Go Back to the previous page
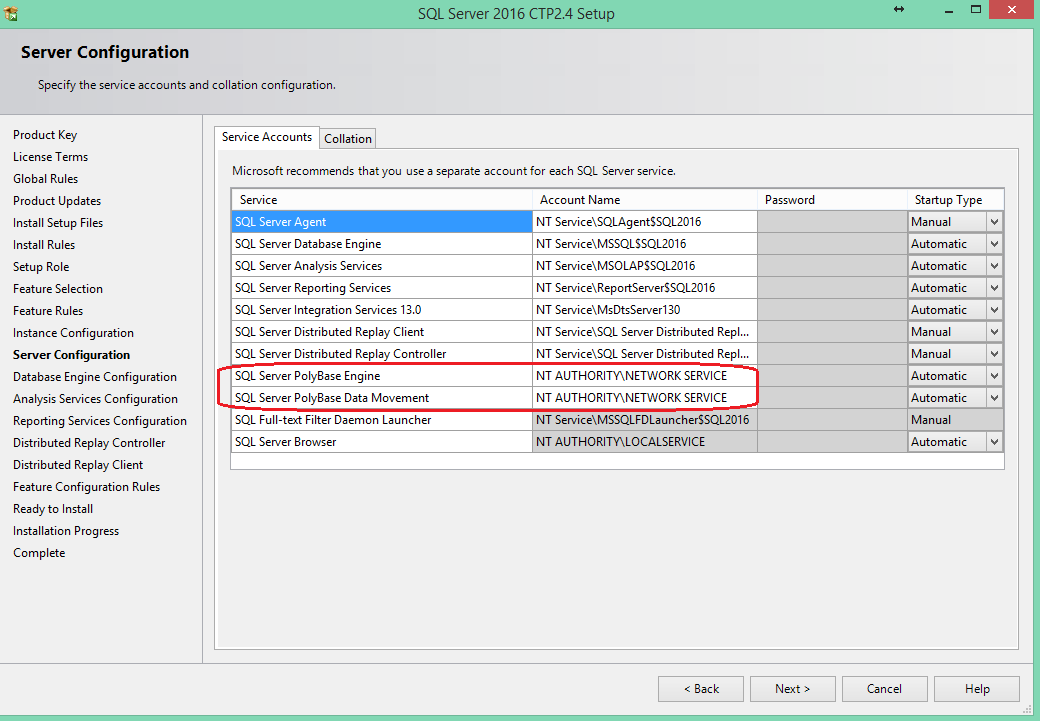This screenshot has height=721, width=1040. (701, 688)
